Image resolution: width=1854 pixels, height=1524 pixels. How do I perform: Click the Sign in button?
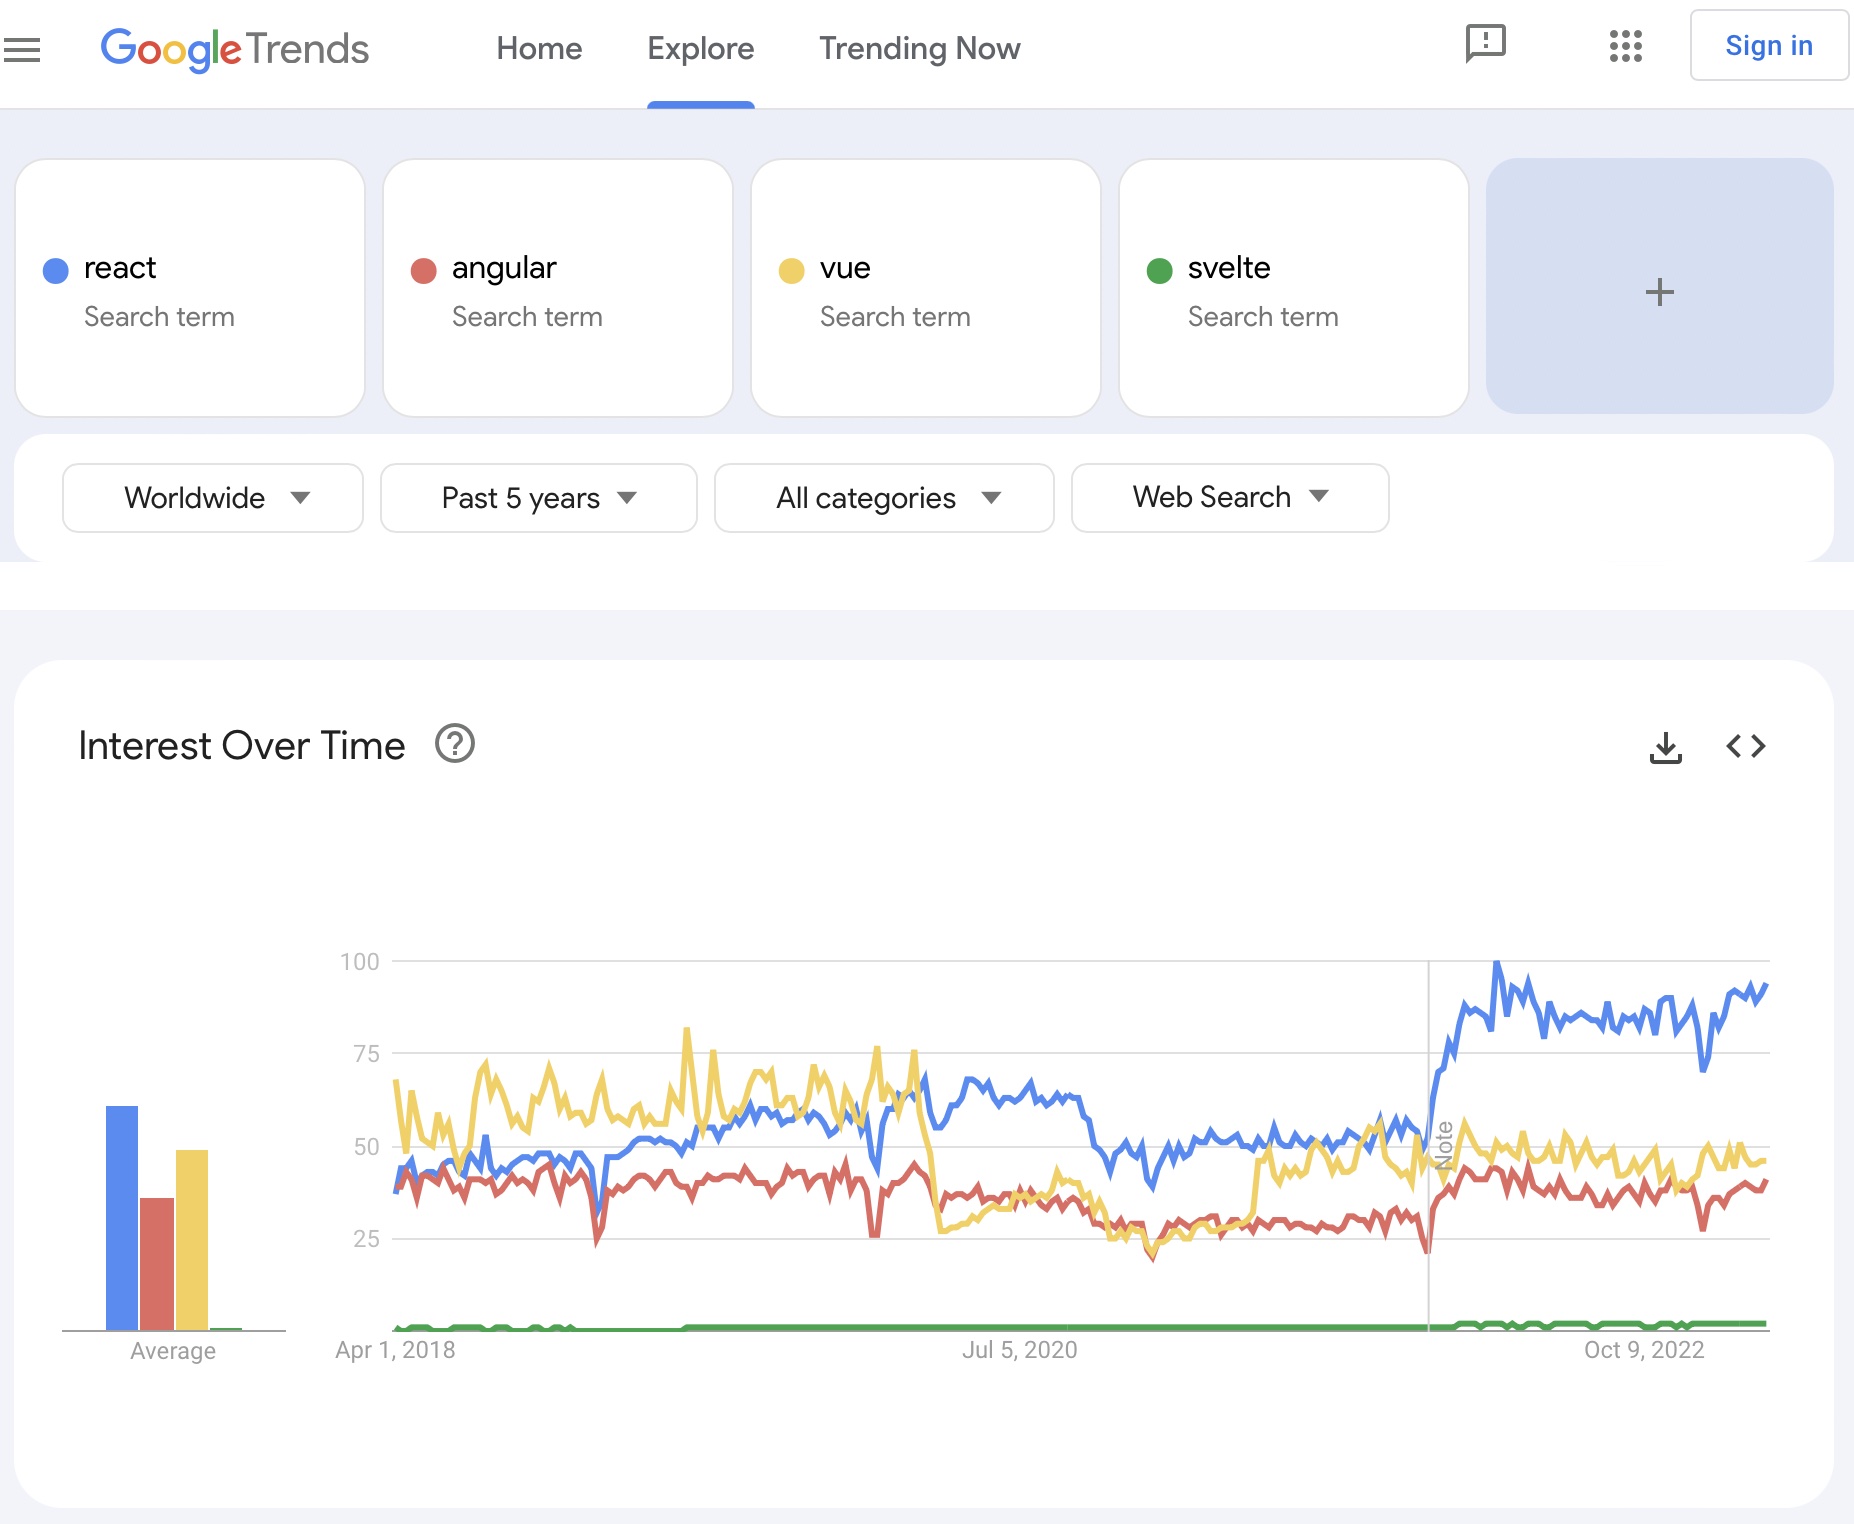click(x=1769, y=46)
